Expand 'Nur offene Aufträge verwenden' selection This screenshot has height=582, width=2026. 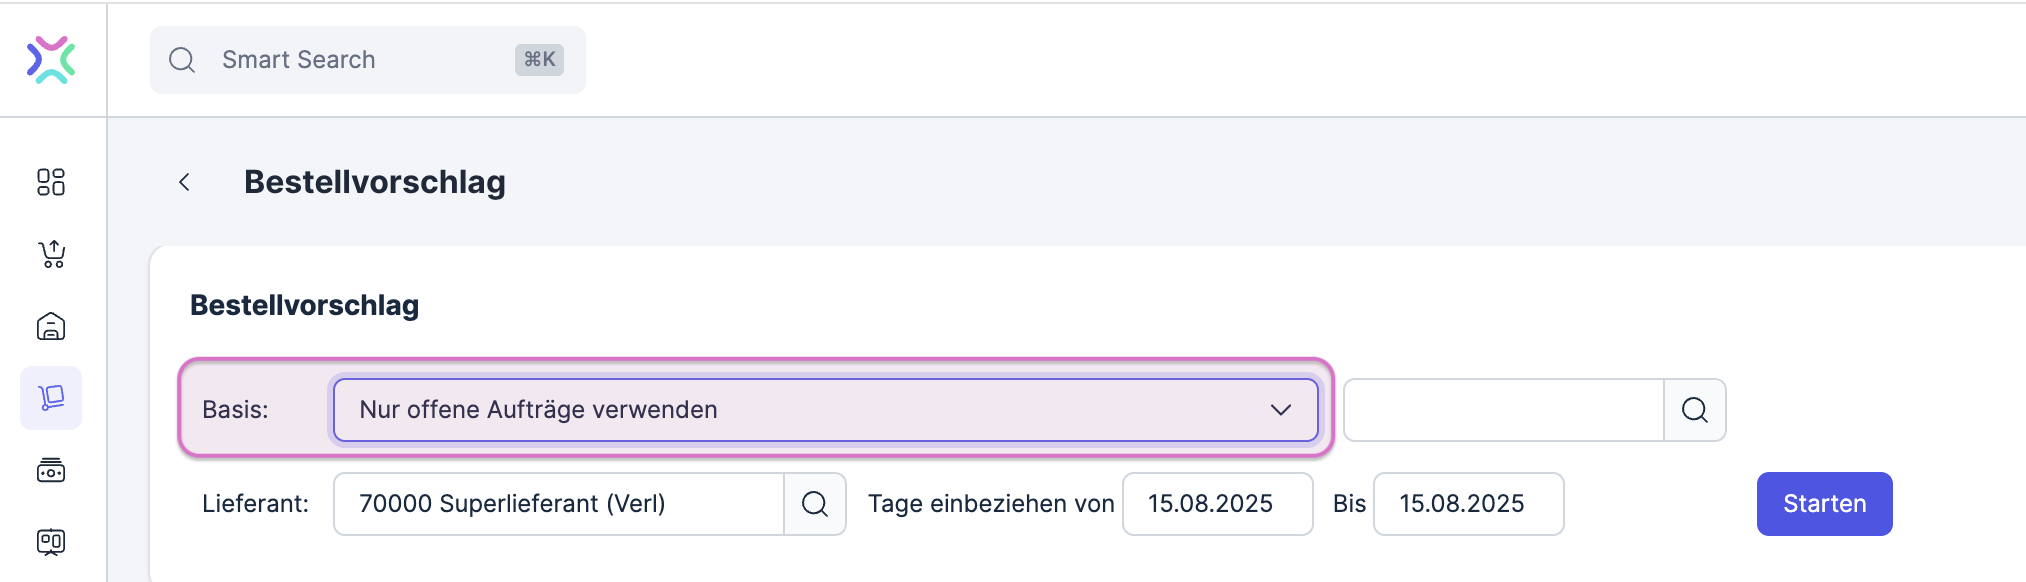(x=826, y=409)
